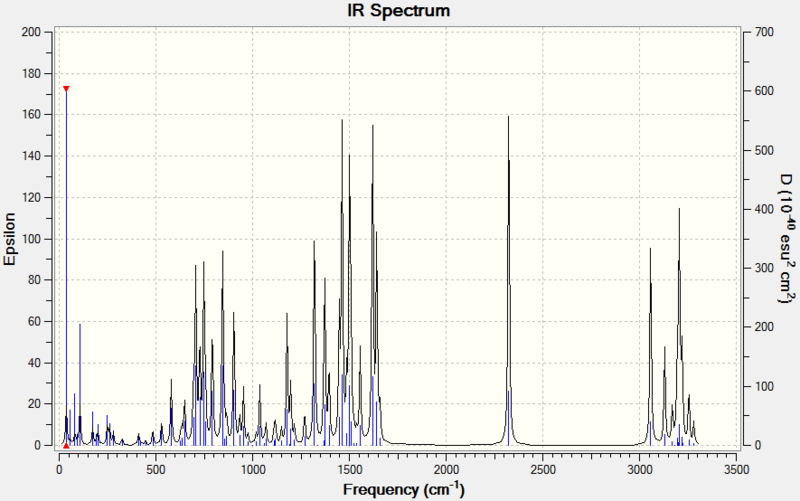Click the 200 label on the Epsilon axis
The image size is (800, 501).
click(x=31, y=32)
